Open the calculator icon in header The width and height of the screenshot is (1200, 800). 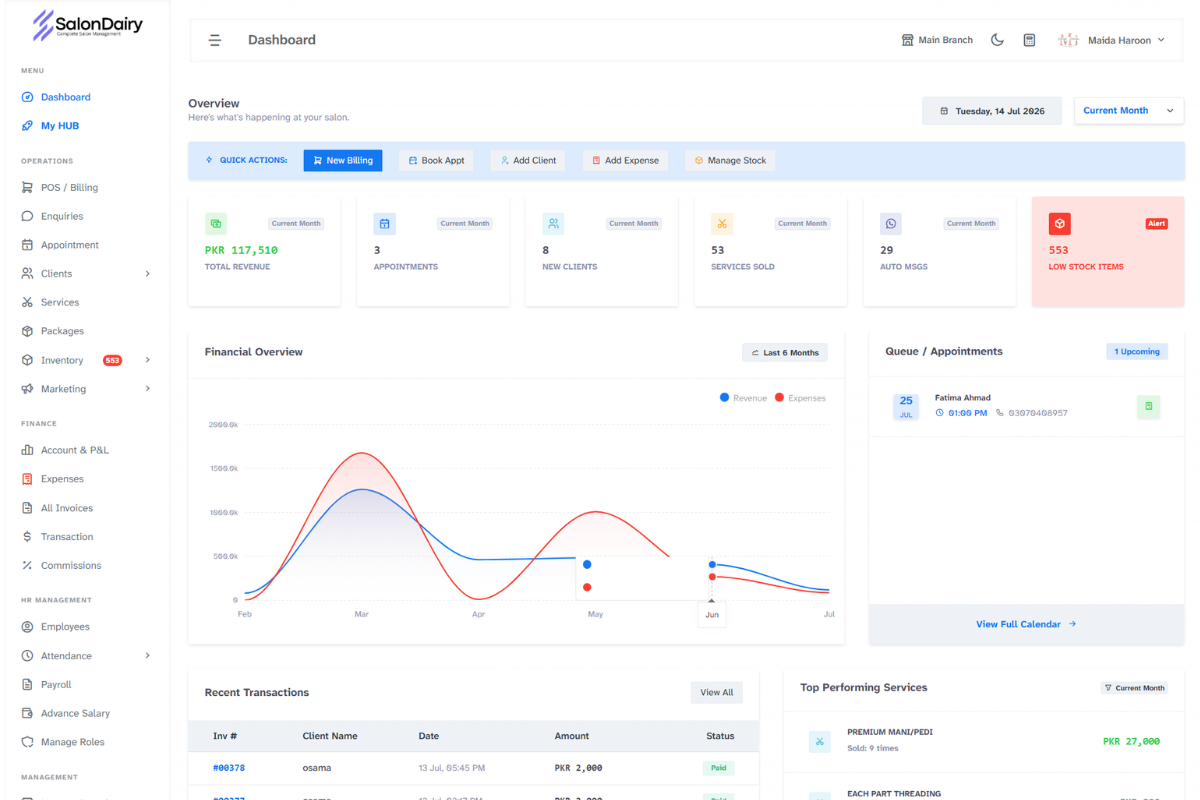[1029, 40]
